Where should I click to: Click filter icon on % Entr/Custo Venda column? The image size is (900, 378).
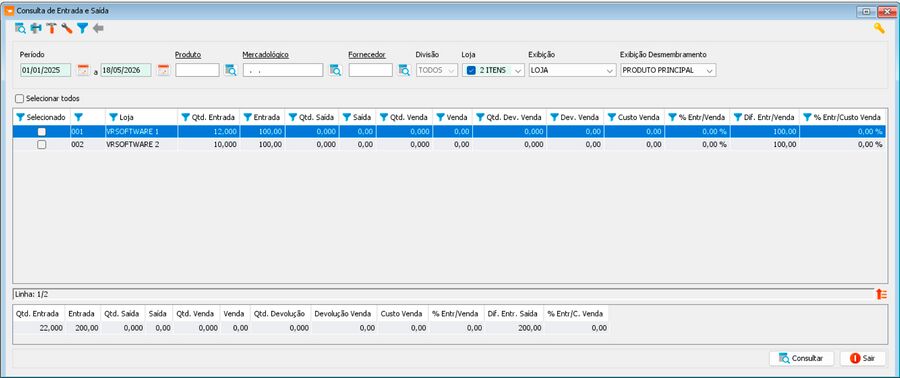pos(808,117)
